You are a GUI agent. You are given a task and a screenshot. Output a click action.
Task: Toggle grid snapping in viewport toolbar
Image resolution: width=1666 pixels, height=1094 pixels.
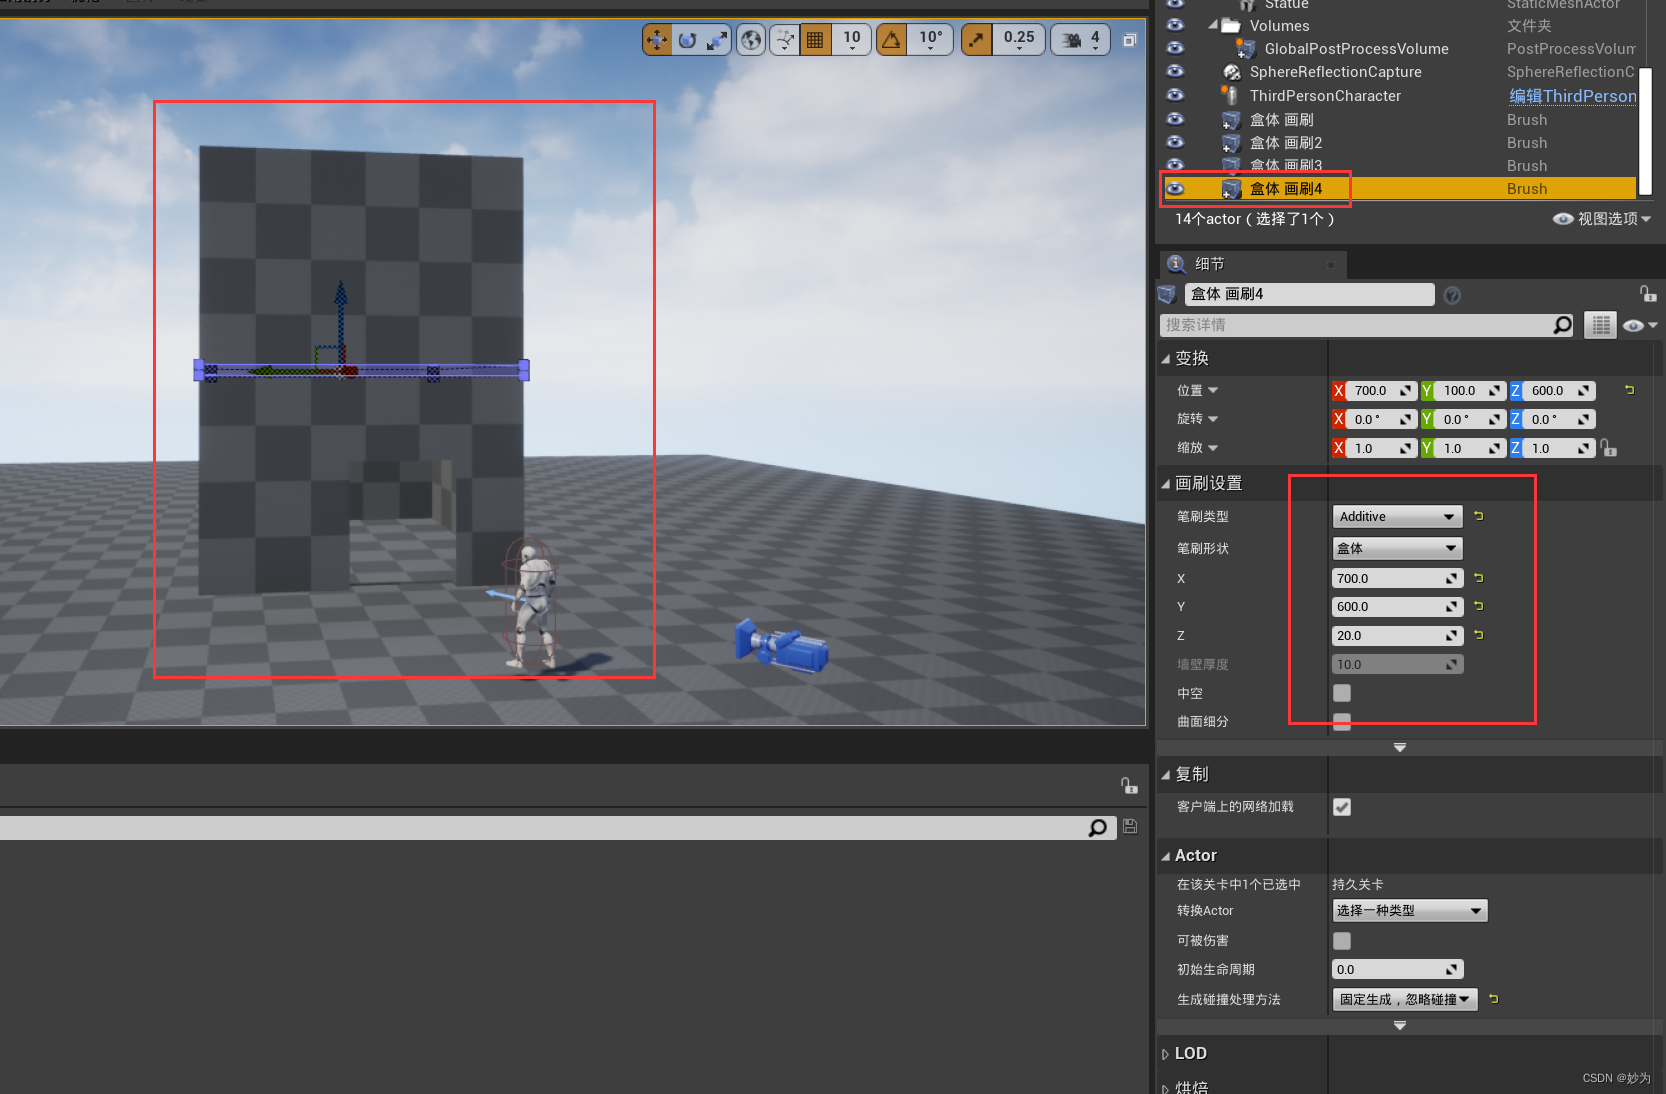pos(815,40)
